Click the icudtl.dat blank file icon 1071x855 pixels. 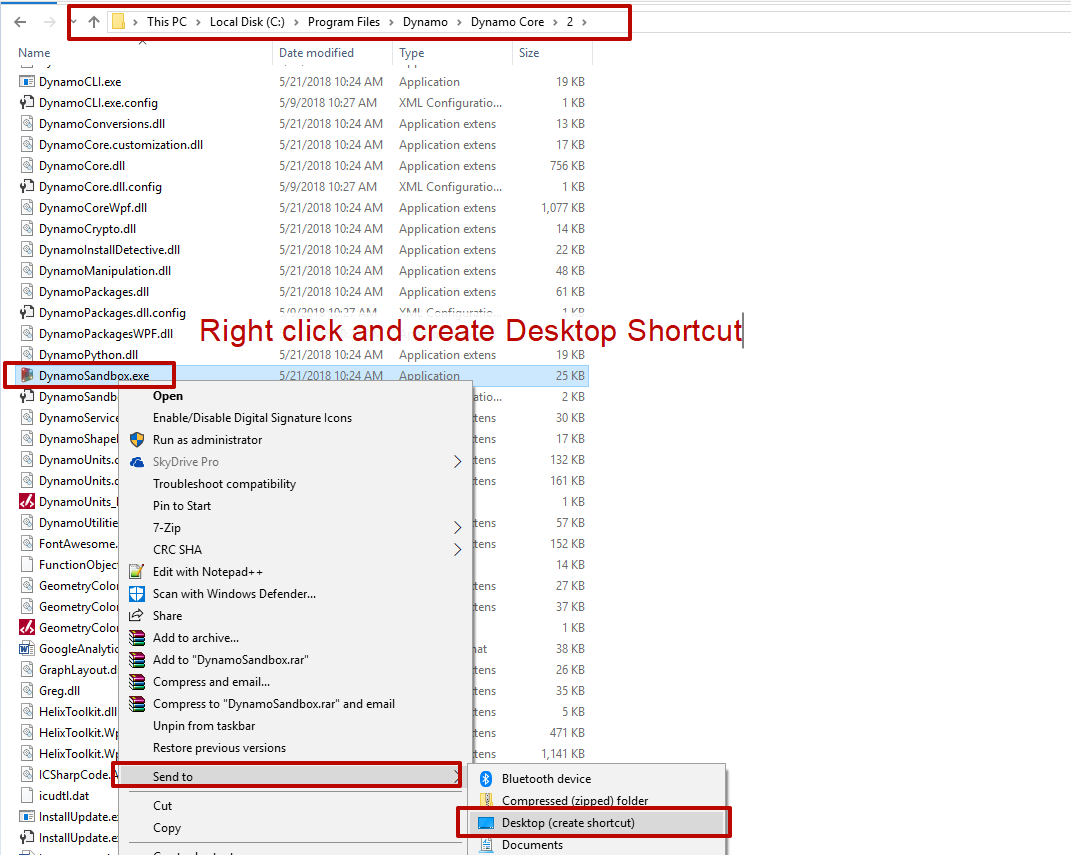tap(27, 796)
